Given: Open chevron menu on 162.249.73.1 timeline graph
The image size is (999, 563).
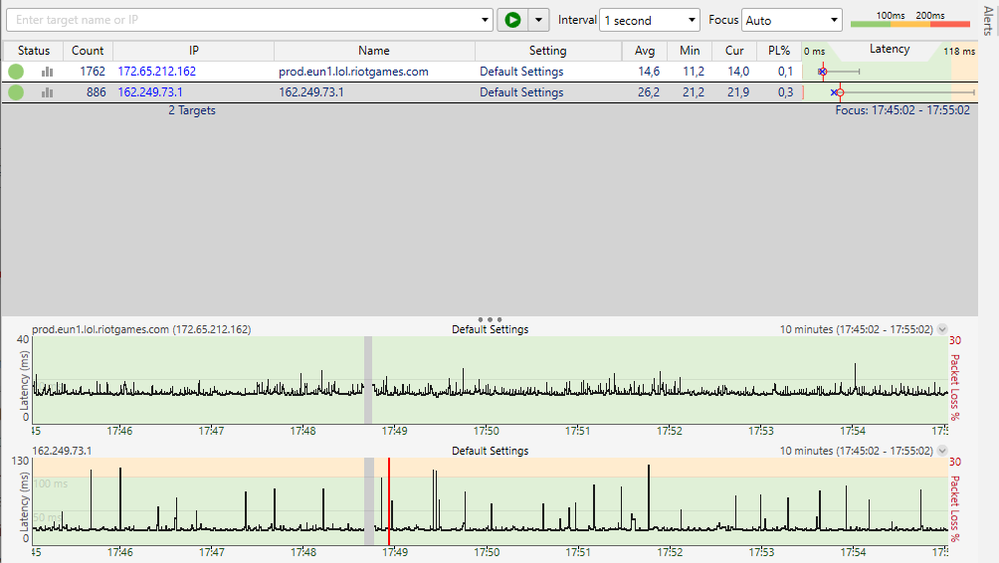Looking at the screenshot, I should (941, 451).
